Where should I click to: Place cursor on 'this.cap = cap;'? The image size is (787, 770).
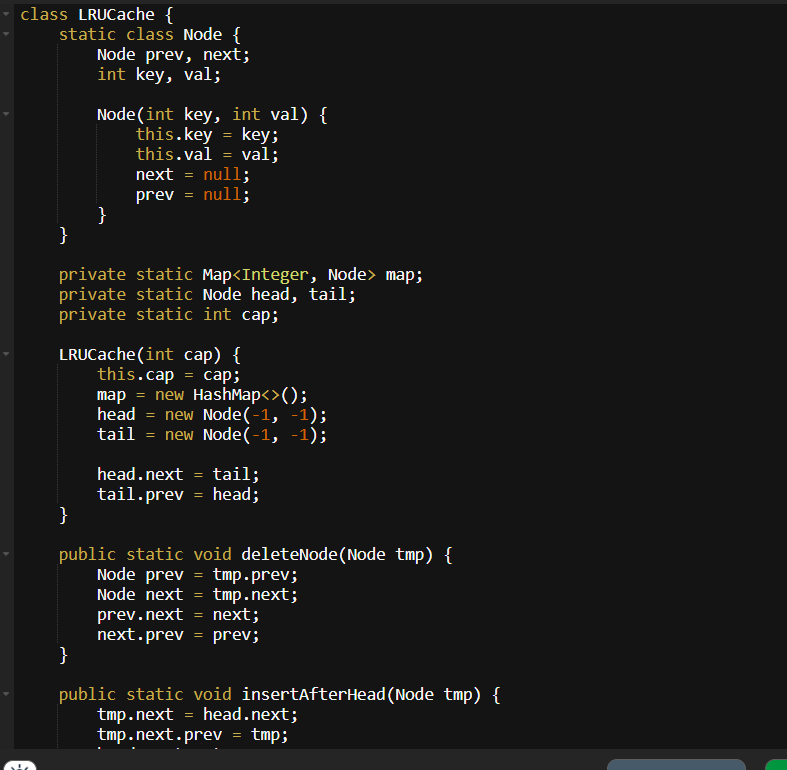pyautogui.click(x=169, y=375)
